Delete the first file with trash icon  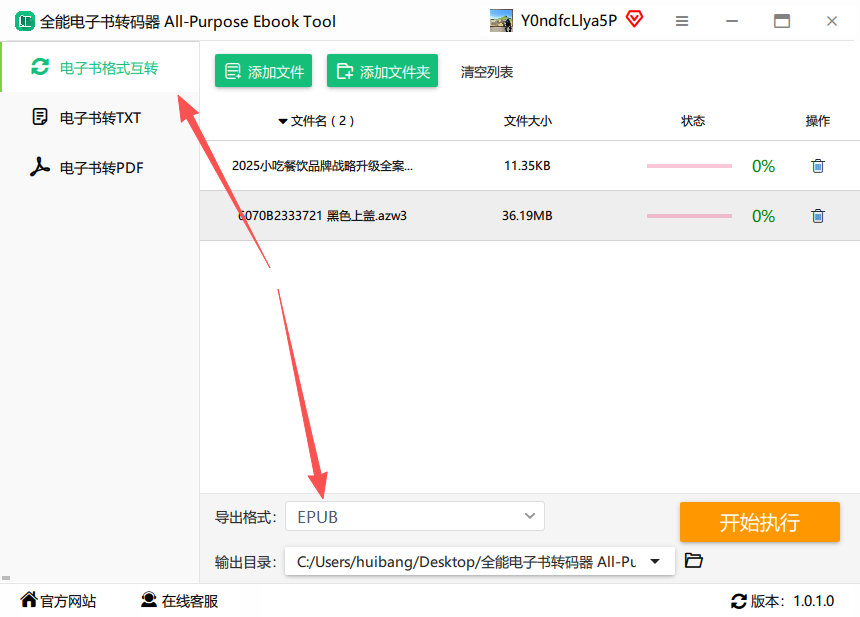click(817, 166)
